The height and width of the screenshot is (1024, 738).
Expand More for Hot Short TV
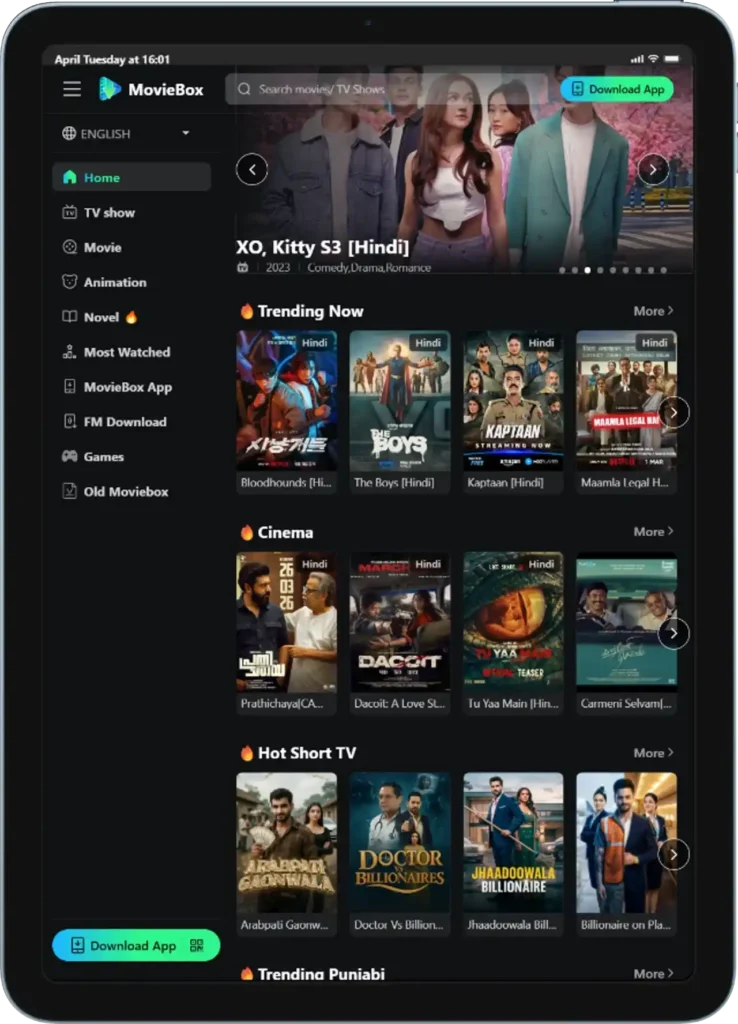point(653,753)
